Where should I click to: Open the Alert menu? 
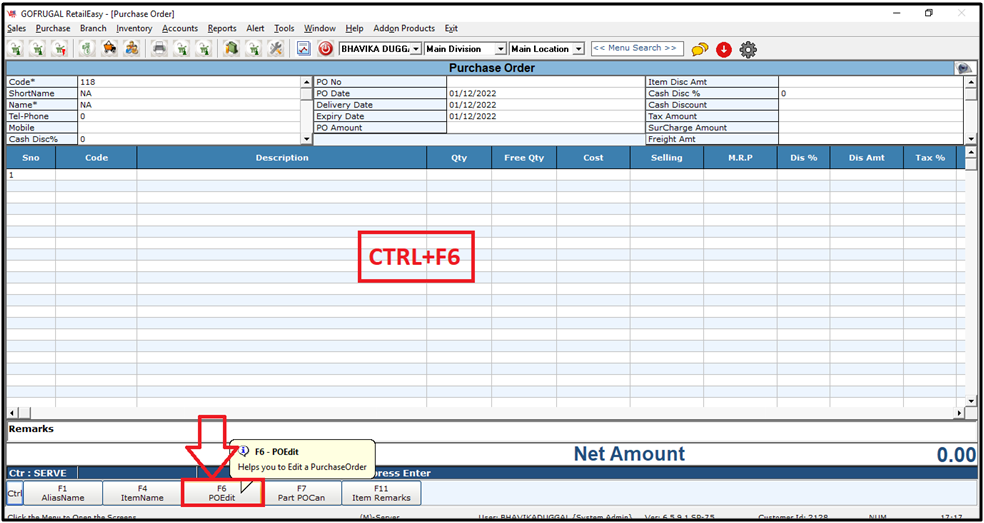(x=255, y=28)
